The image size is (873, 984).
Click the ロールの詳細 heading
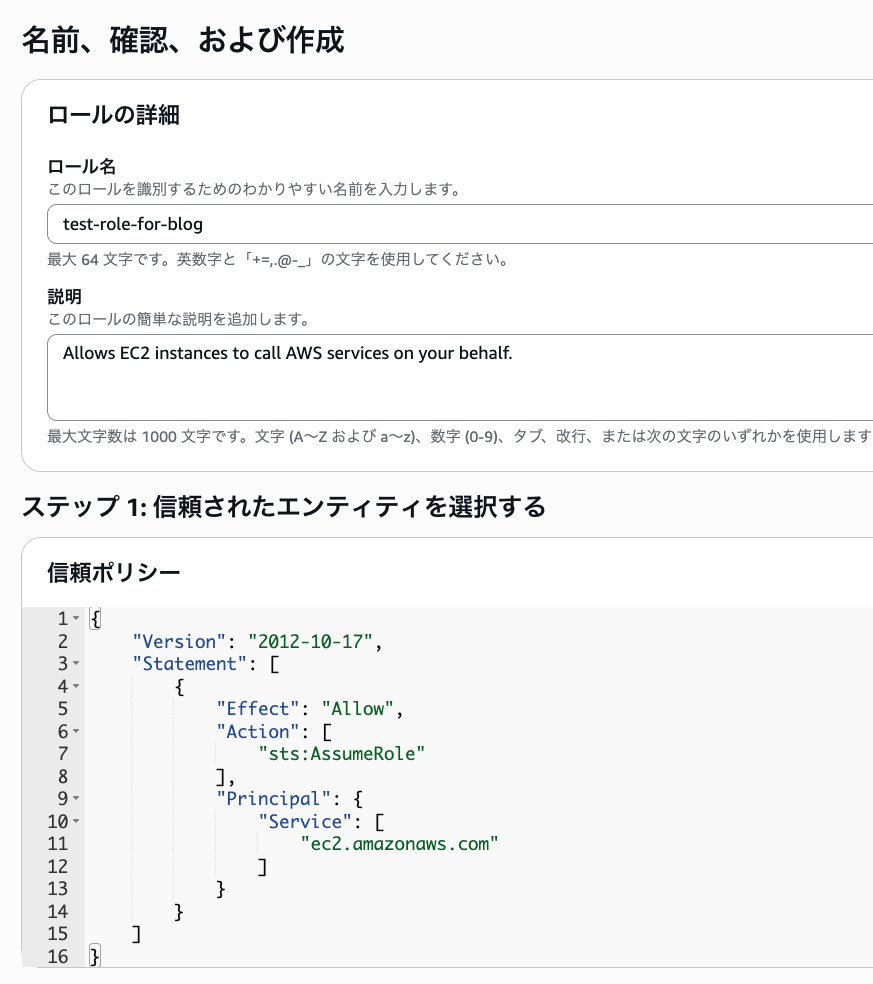click(114, 115)
